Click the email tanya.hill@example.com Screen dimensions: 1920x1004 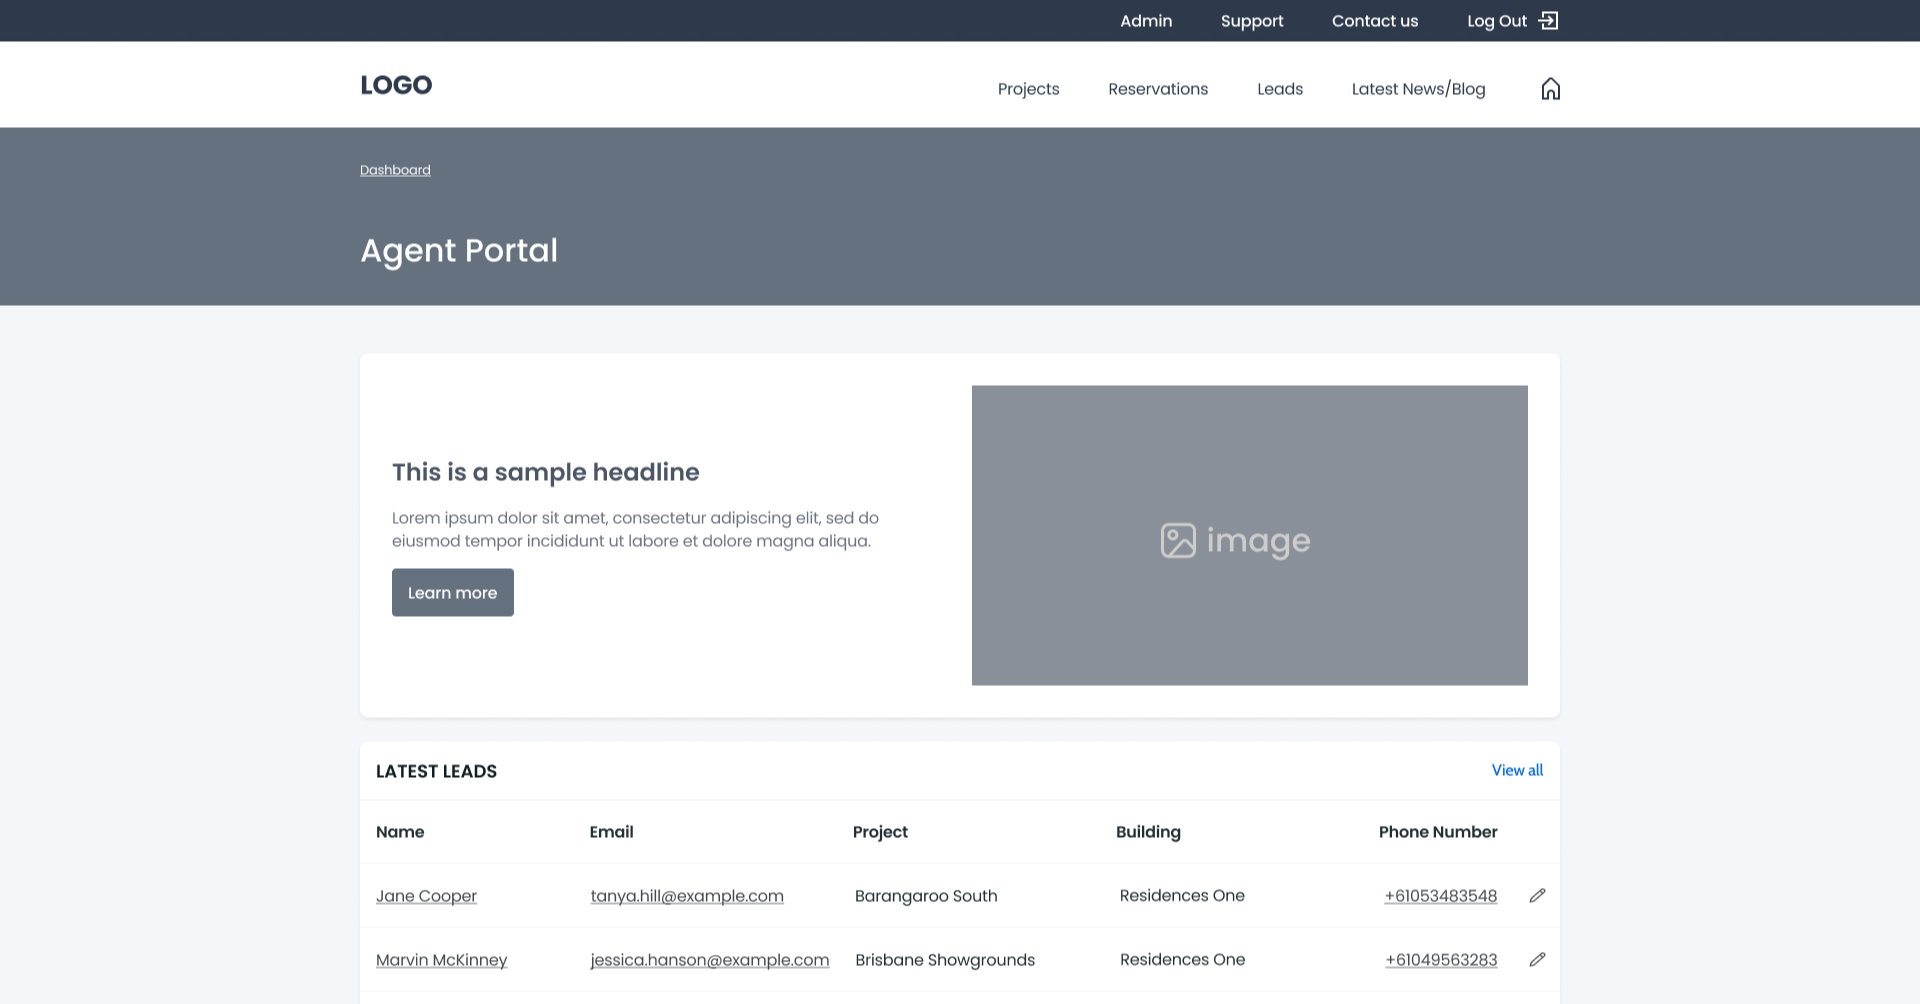click(687, 896)
